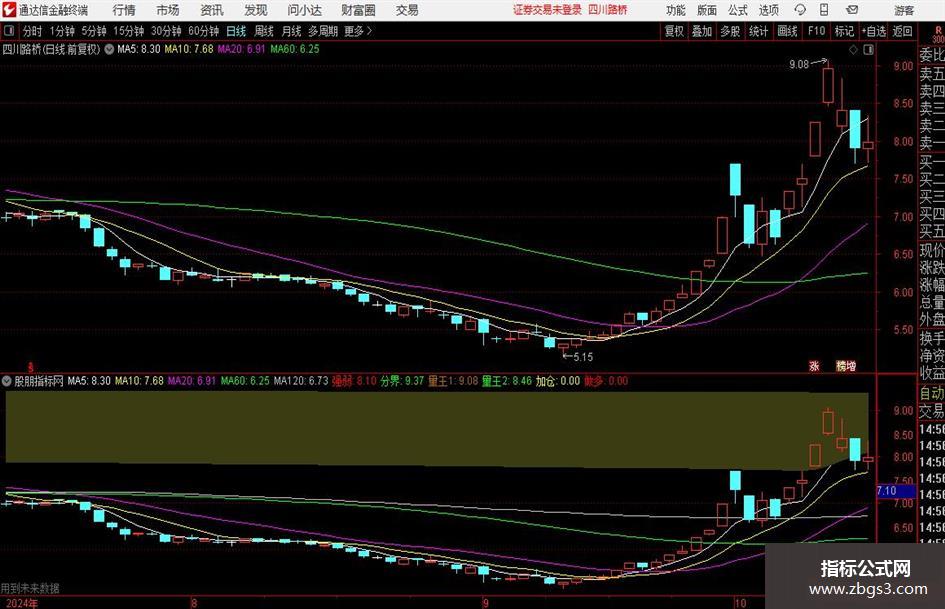945x609 pixels.
Task: Open the dropdown arrow beside 股朋指标网
Action: [7, 381]
